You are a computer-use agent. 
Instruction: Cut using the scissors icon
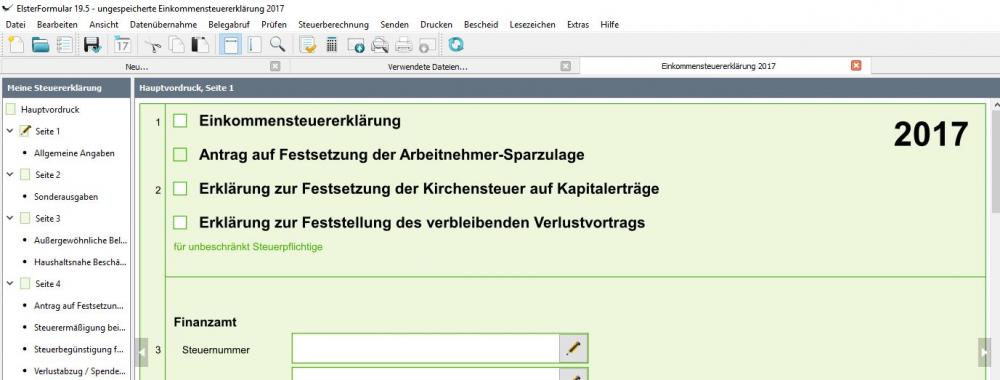(x=153, y=45)
